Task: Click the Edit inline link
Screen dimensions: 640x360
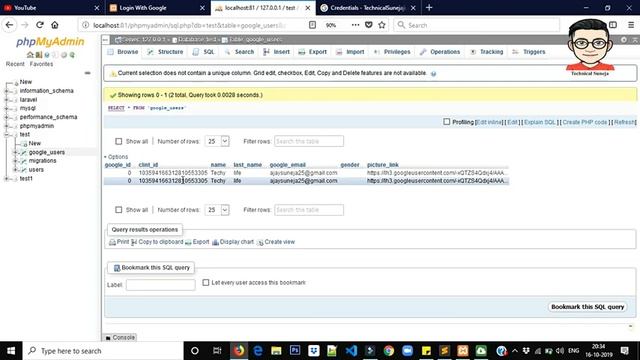Action: pos(489,122)
